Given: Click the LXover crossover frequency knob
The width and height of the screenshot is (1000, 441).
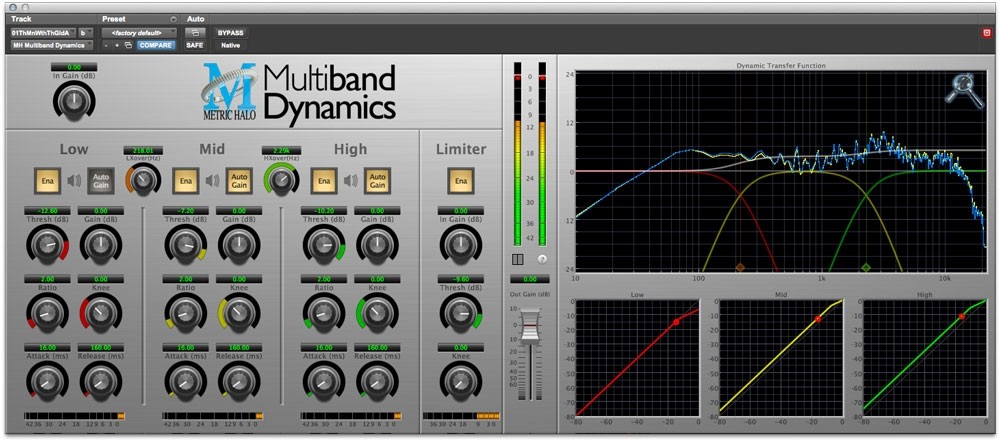Looking at the screenshot, I should pos(143,179).
